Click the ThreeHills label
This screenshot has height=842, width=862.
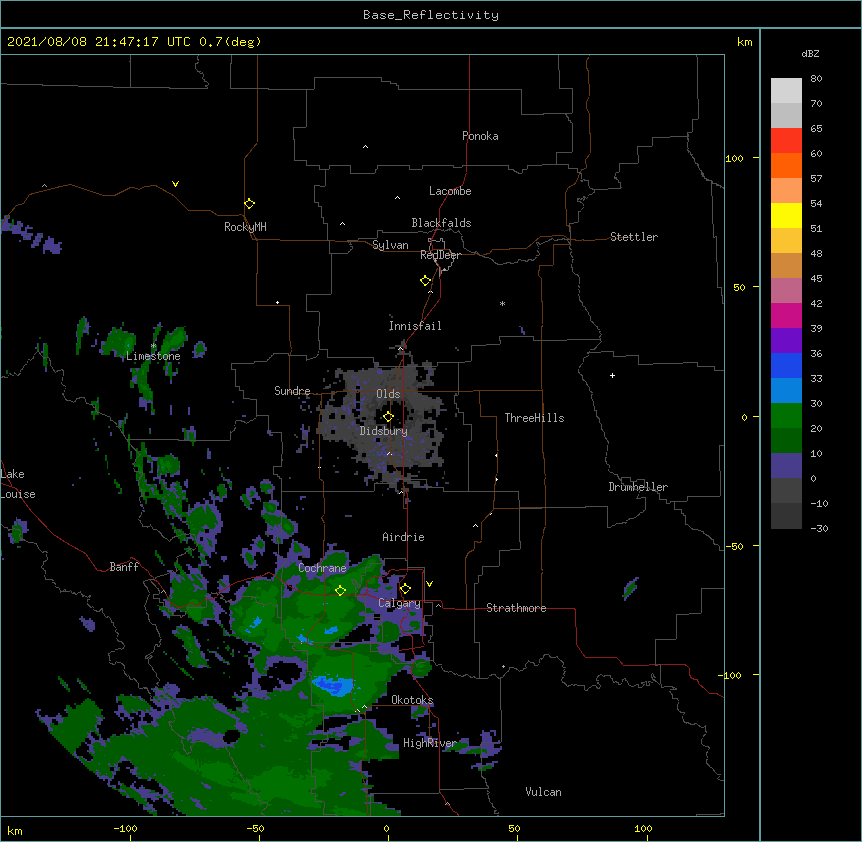pyautogui.click(x=534, y=418)
